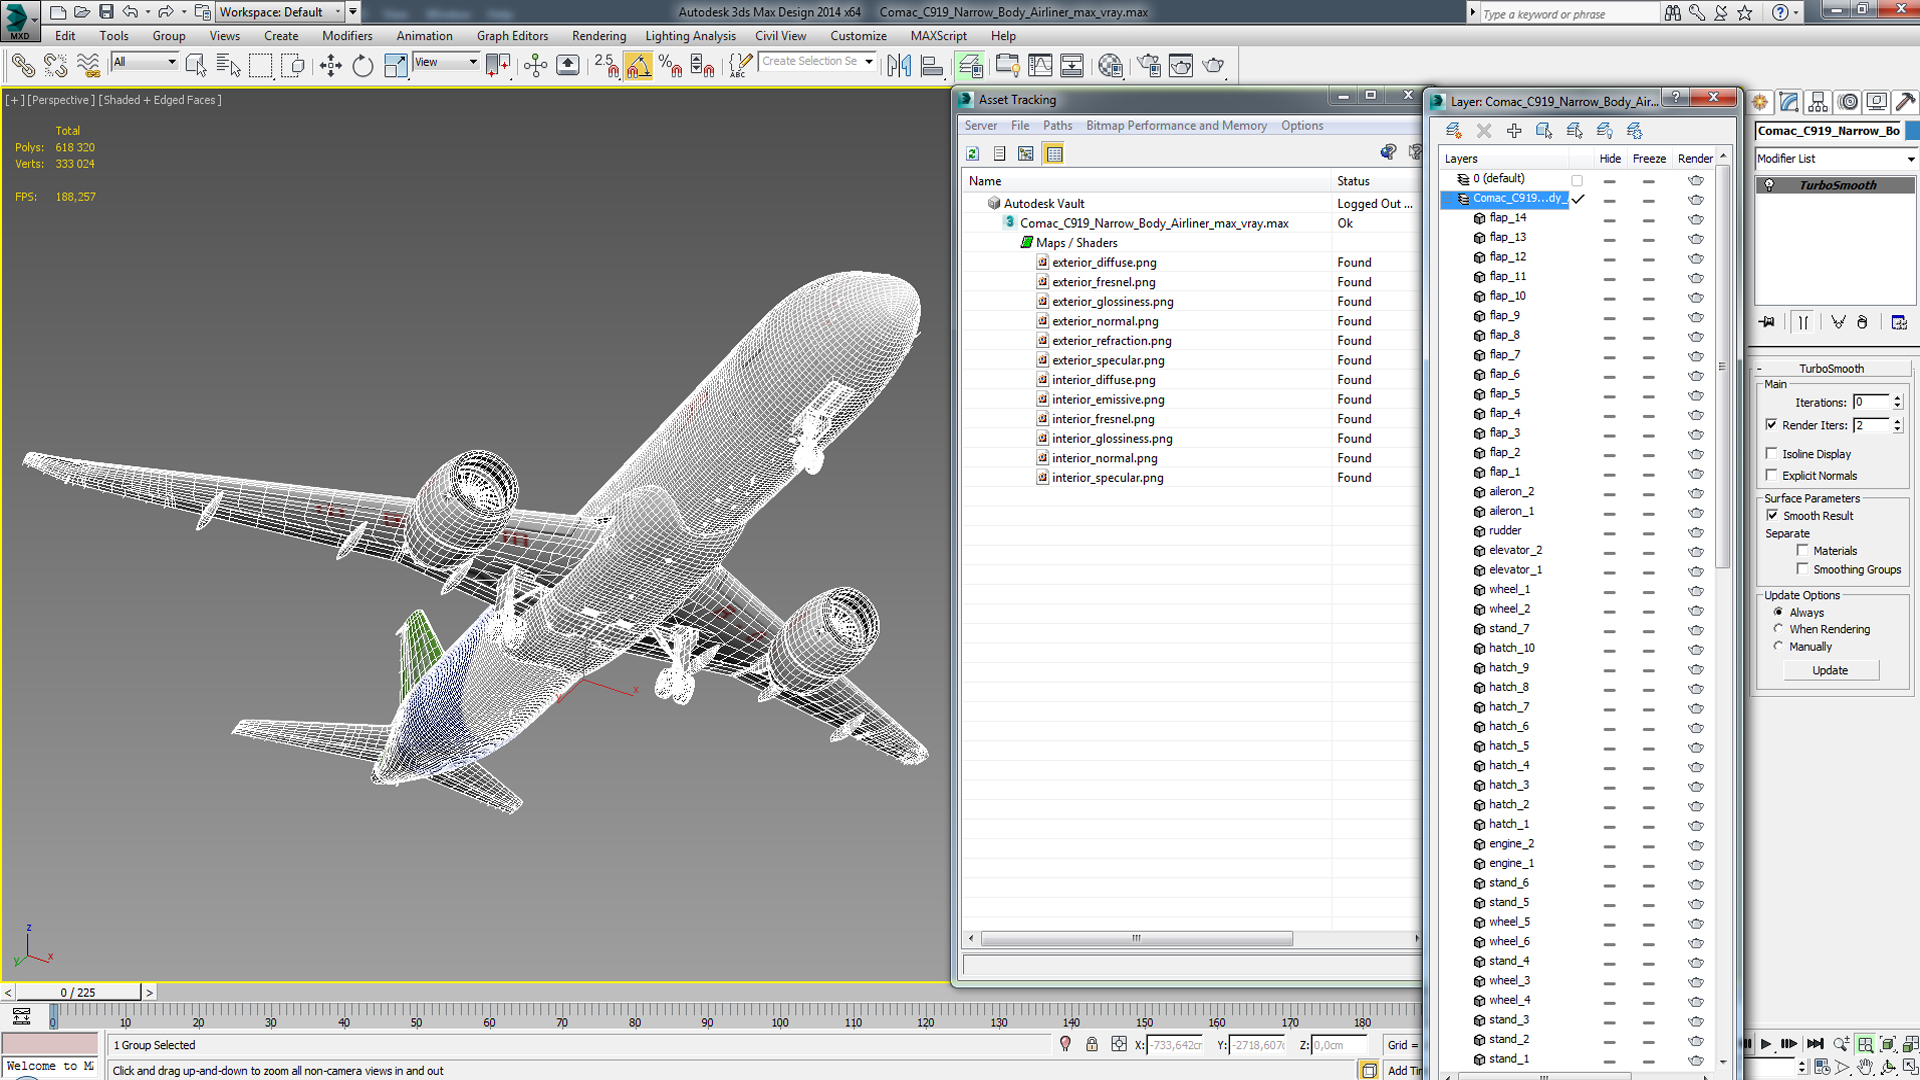
Task: Open Curve Editor from toolbar
Action: [1040, 66]
